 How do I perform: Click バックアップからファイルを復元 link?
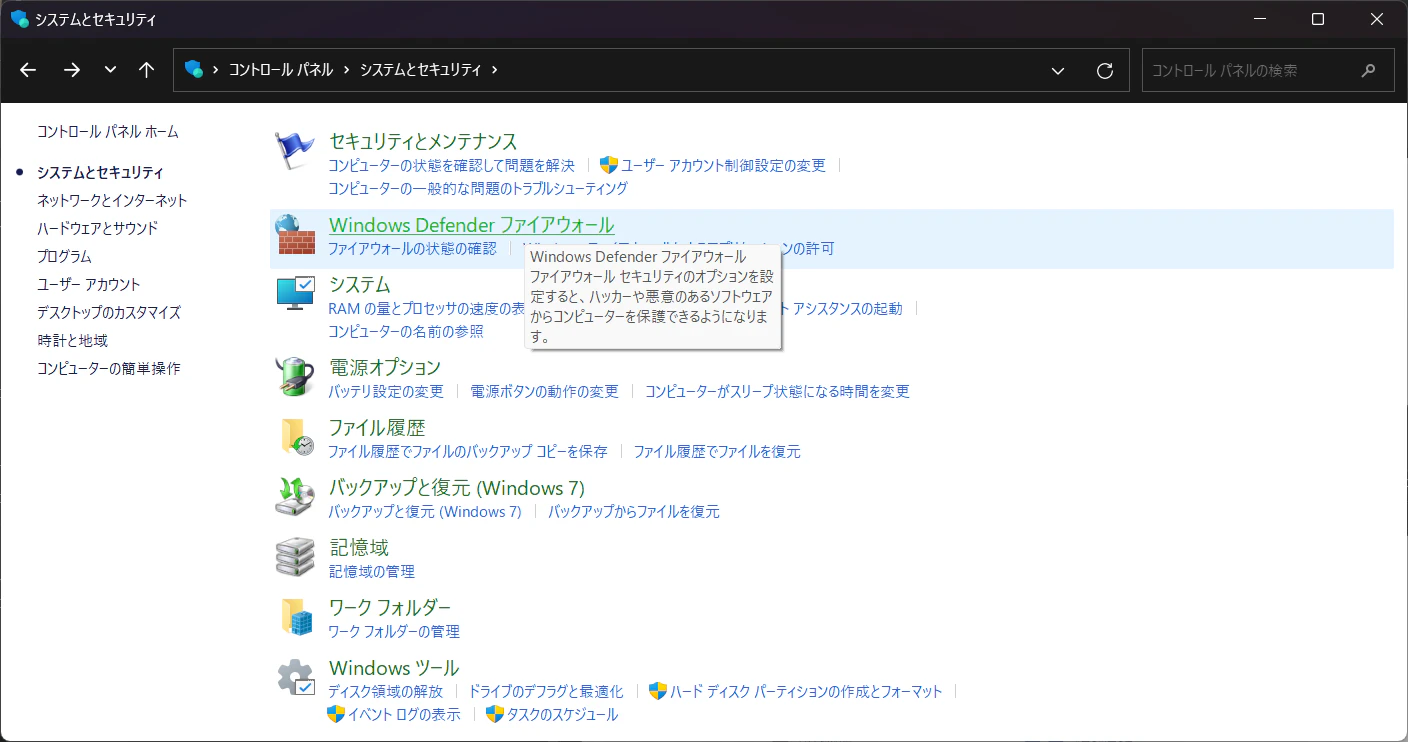pos(634,511)
